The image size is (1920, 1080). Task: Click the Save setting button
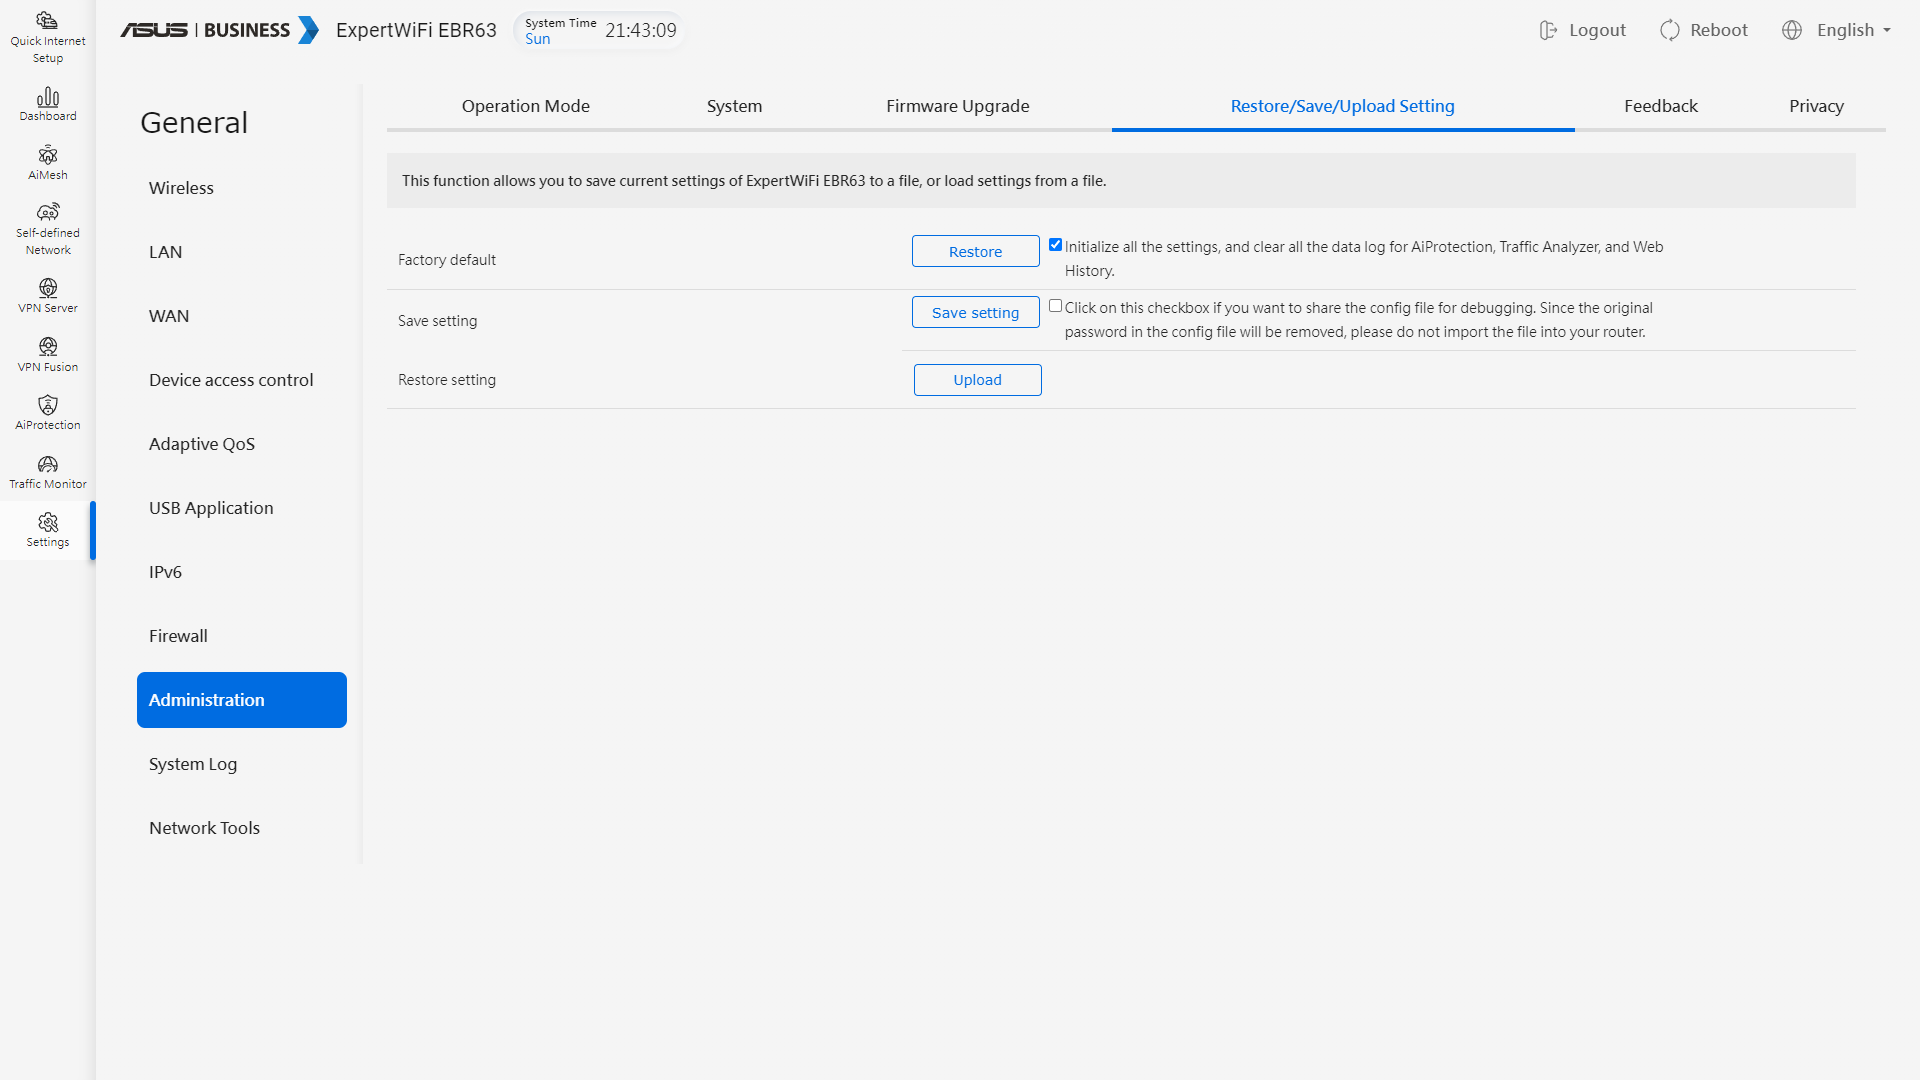(x=975, y=313)
